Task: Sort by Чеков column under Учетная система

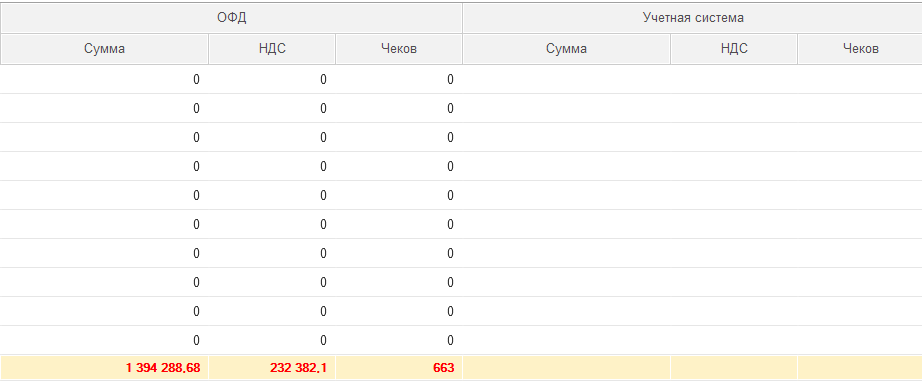Action: click(860, 49)
